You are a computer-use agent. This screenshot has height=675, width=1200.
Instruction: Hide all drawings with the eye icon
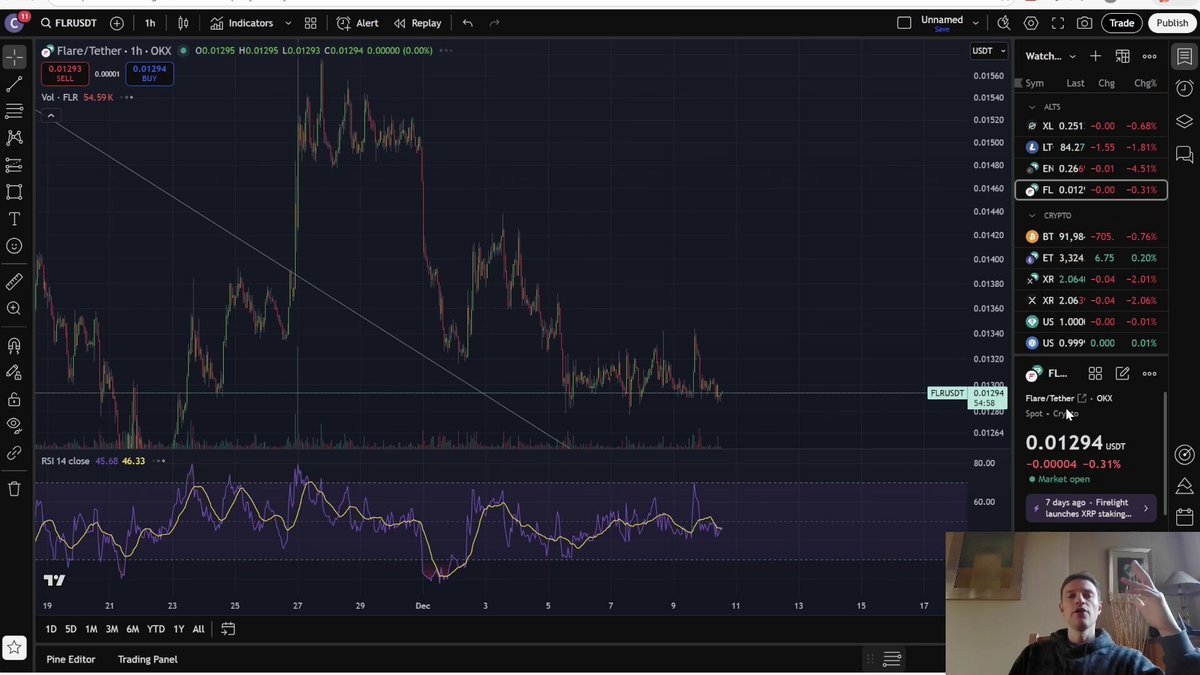14,425
